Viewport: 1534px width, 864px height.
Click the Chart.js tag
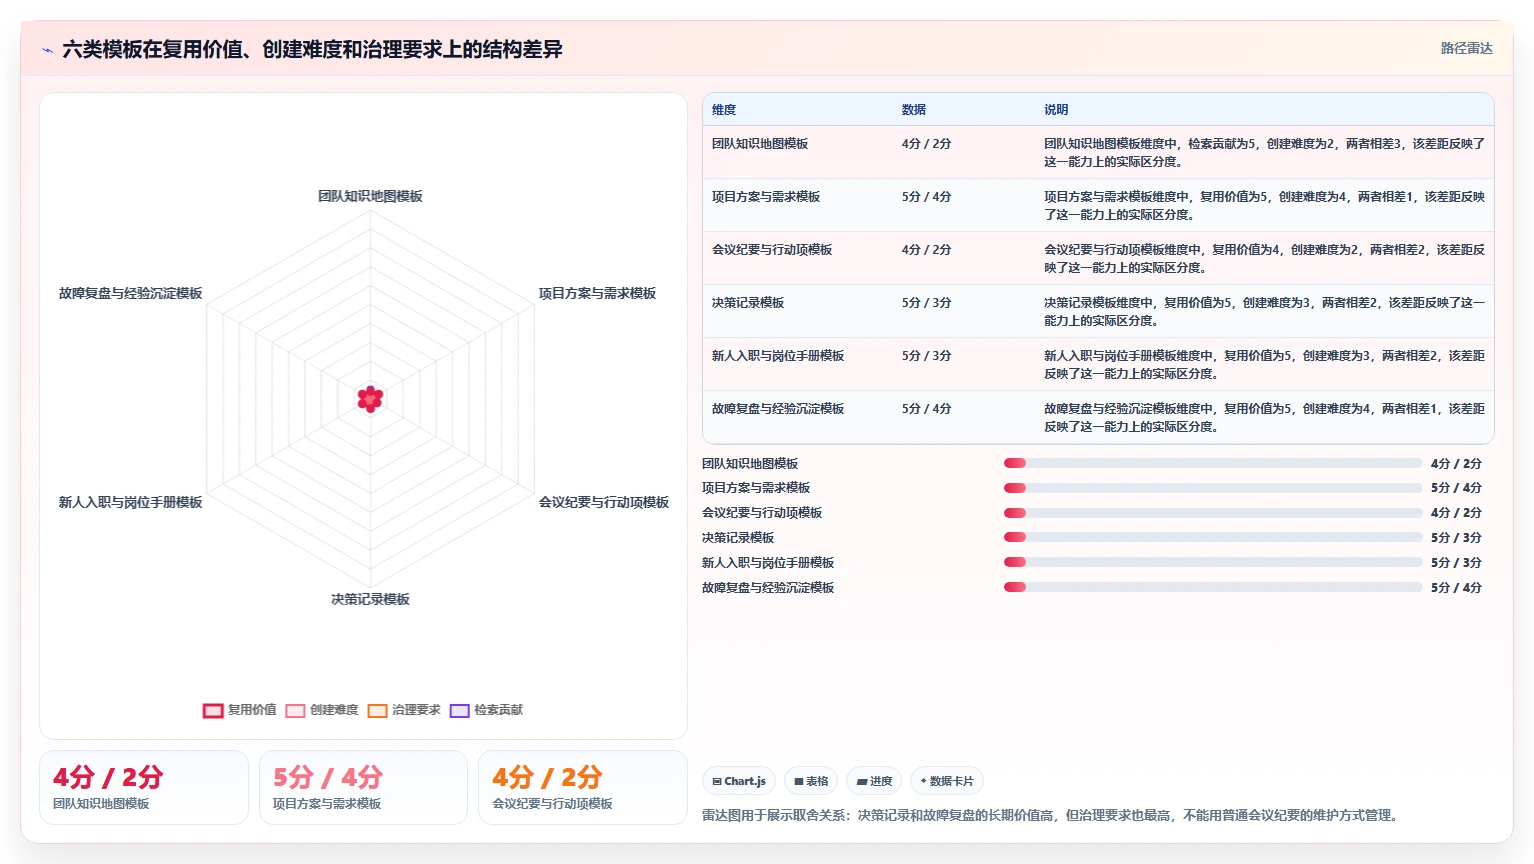[x=739, y=781]
